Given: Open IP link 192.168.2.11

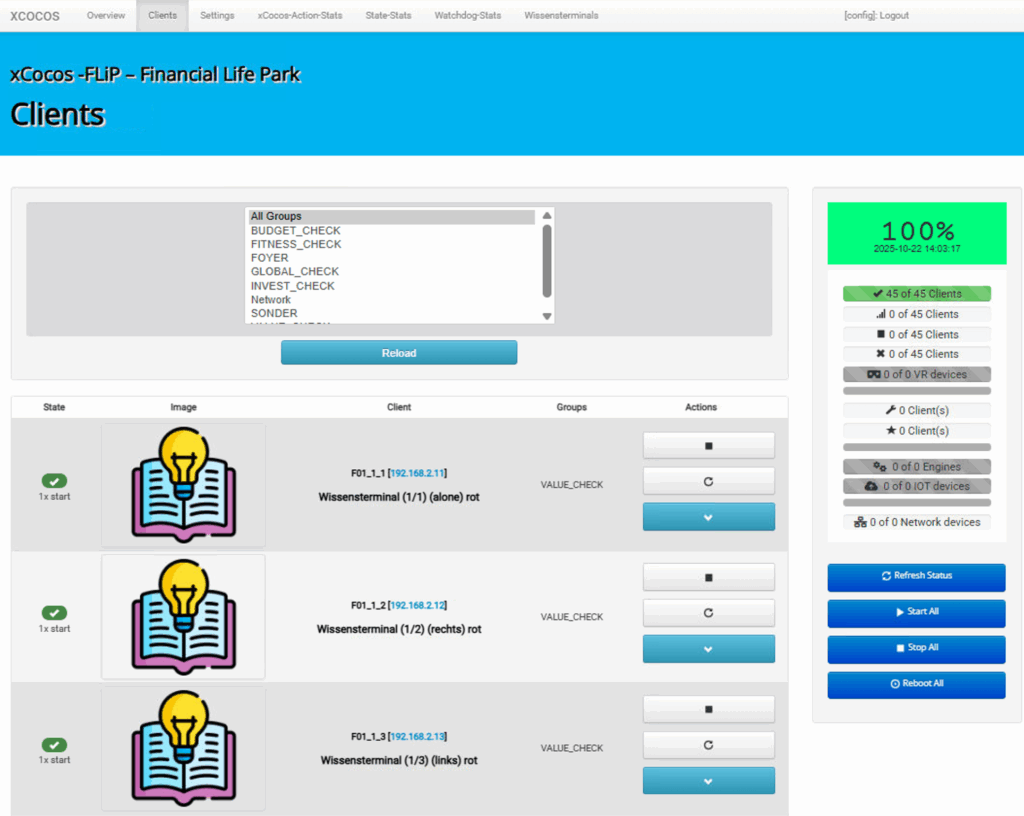Looking at the screenshot, I should [418, 473].
